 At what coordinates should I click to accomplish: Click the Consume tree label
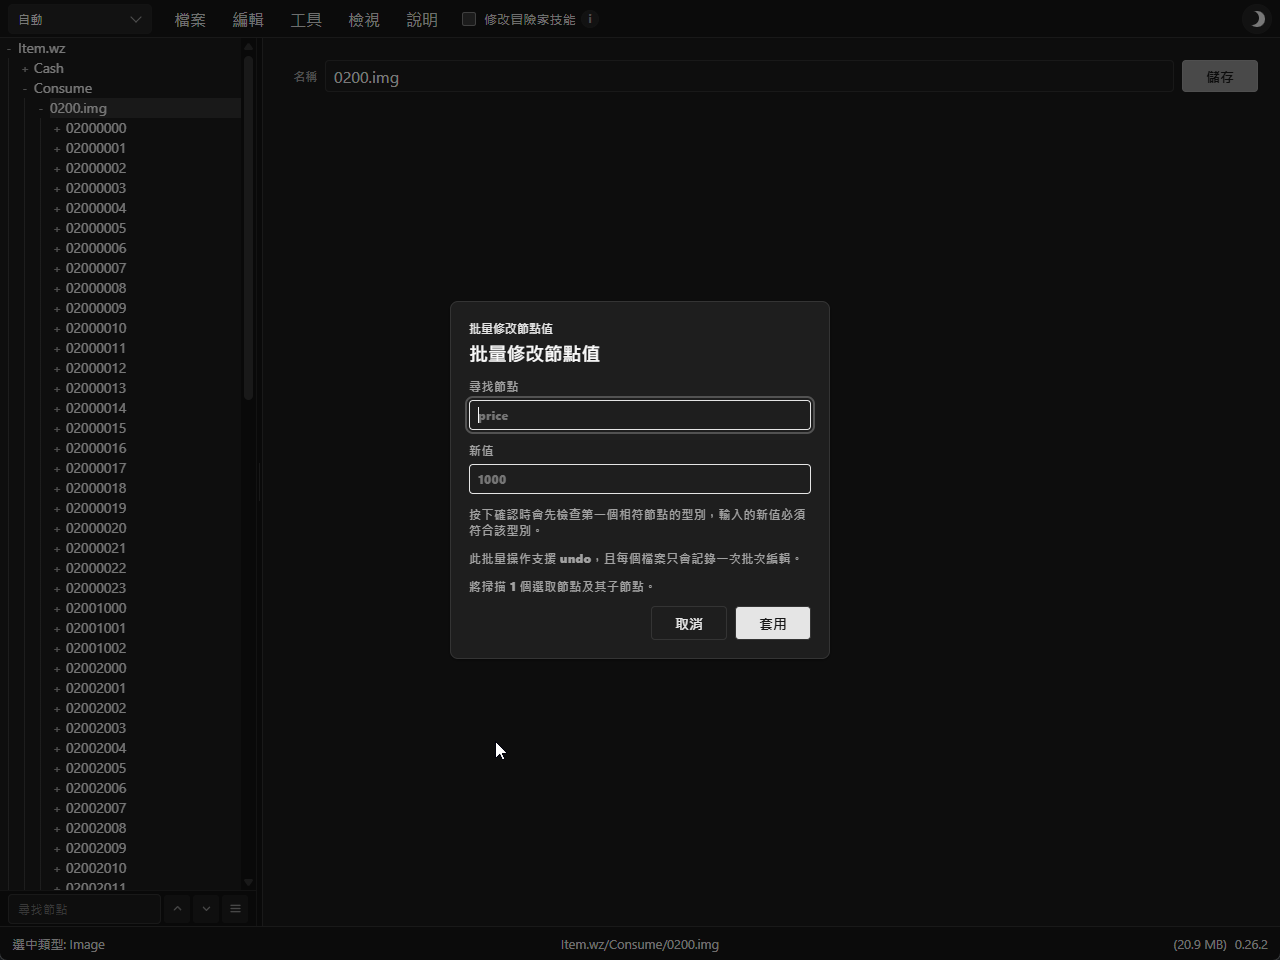click(63, 88)
